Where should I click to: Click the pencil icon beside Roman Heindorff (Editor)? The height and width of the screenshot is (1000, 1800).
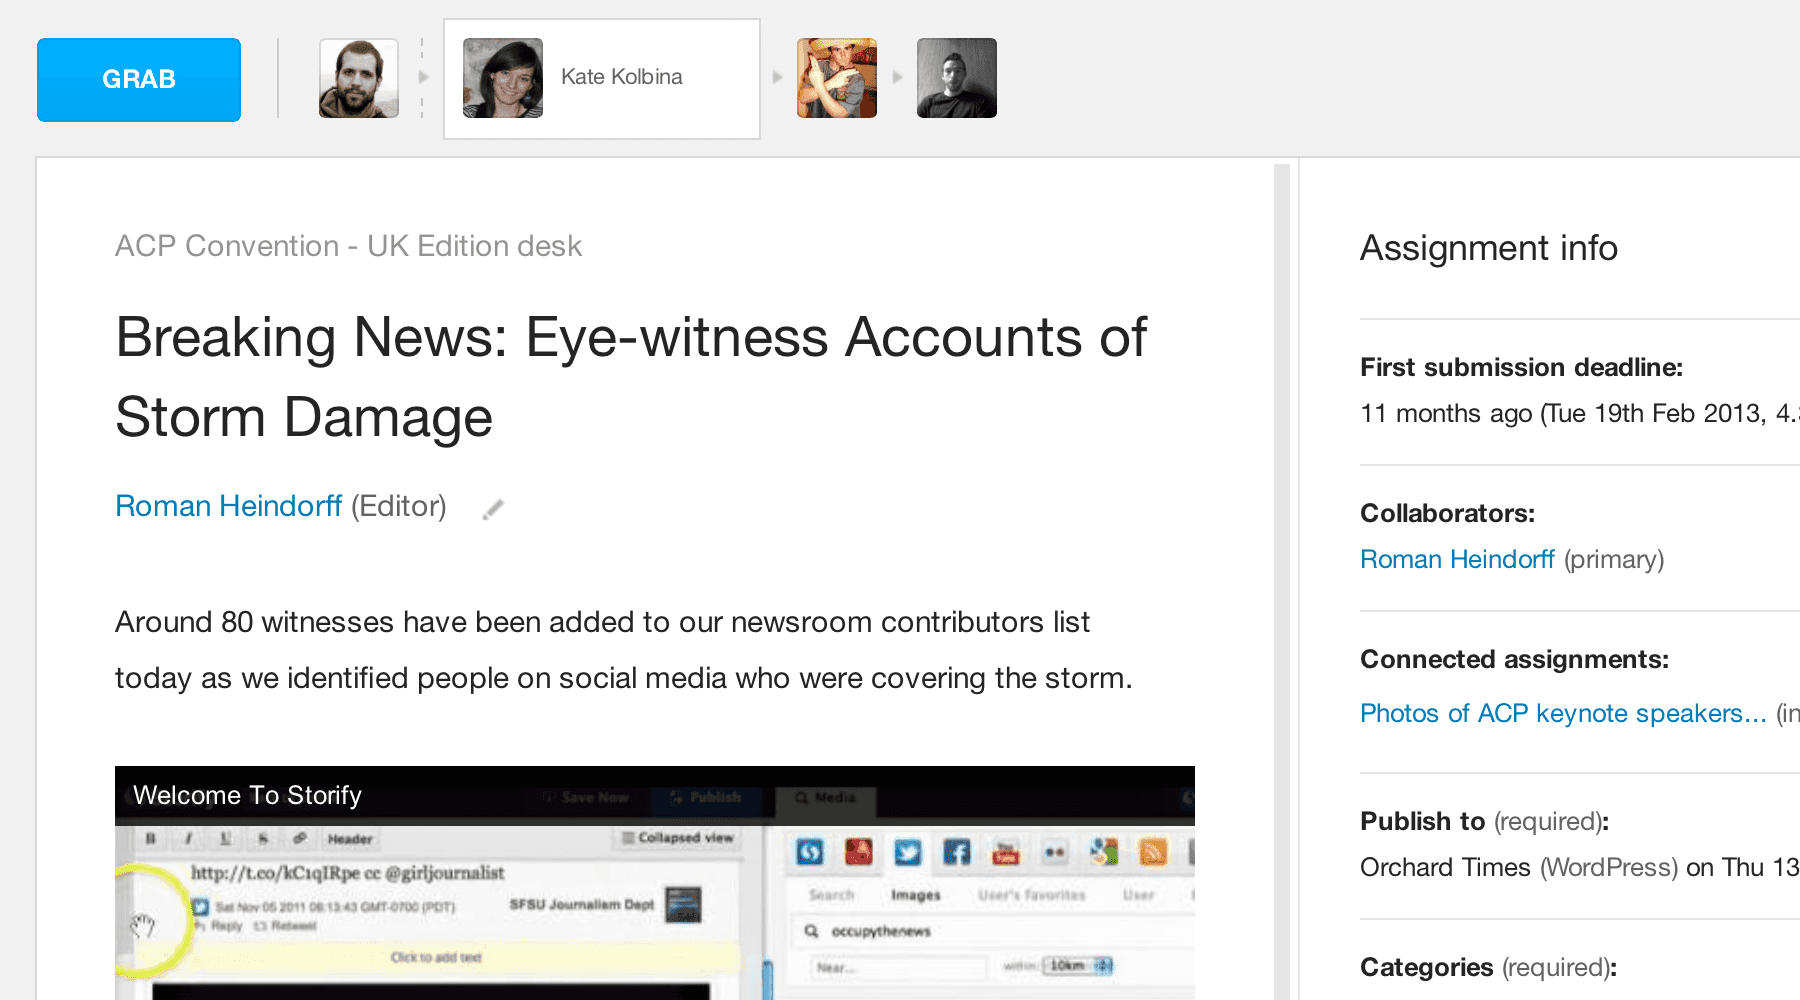pos(493,509)
